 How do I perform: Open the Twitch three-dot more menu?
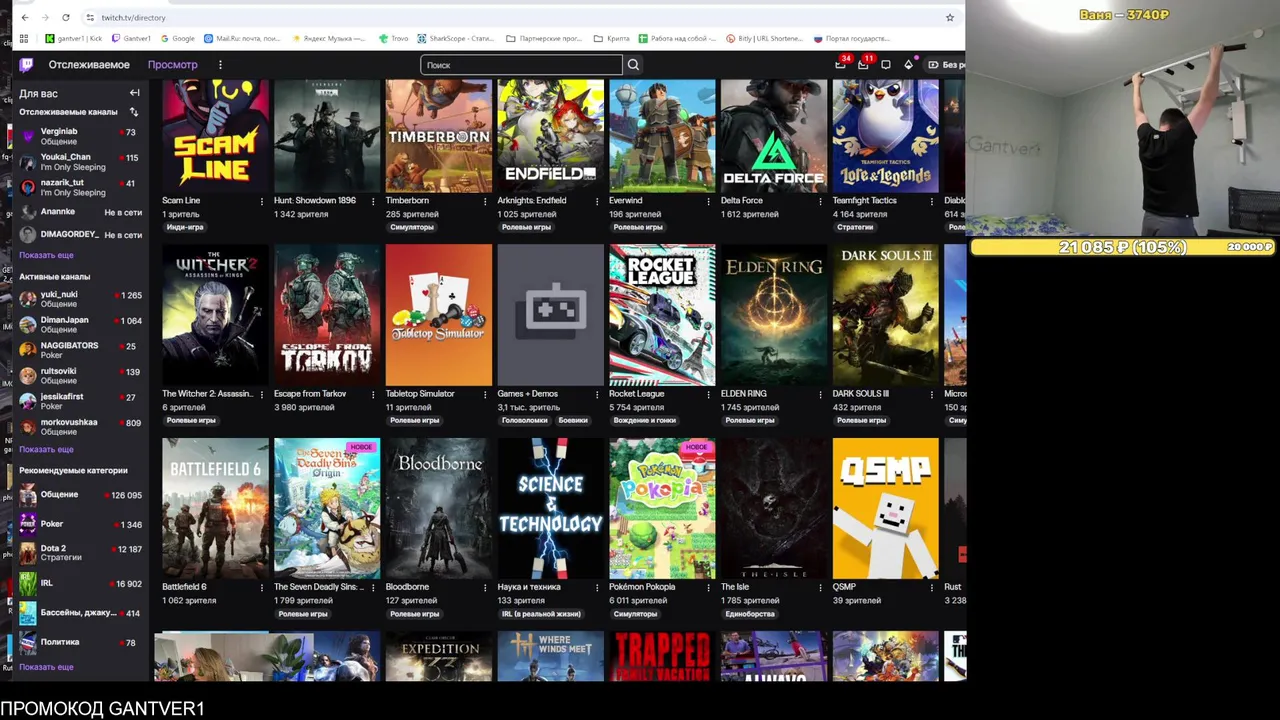pyautogui.click(x=220, y=65)
